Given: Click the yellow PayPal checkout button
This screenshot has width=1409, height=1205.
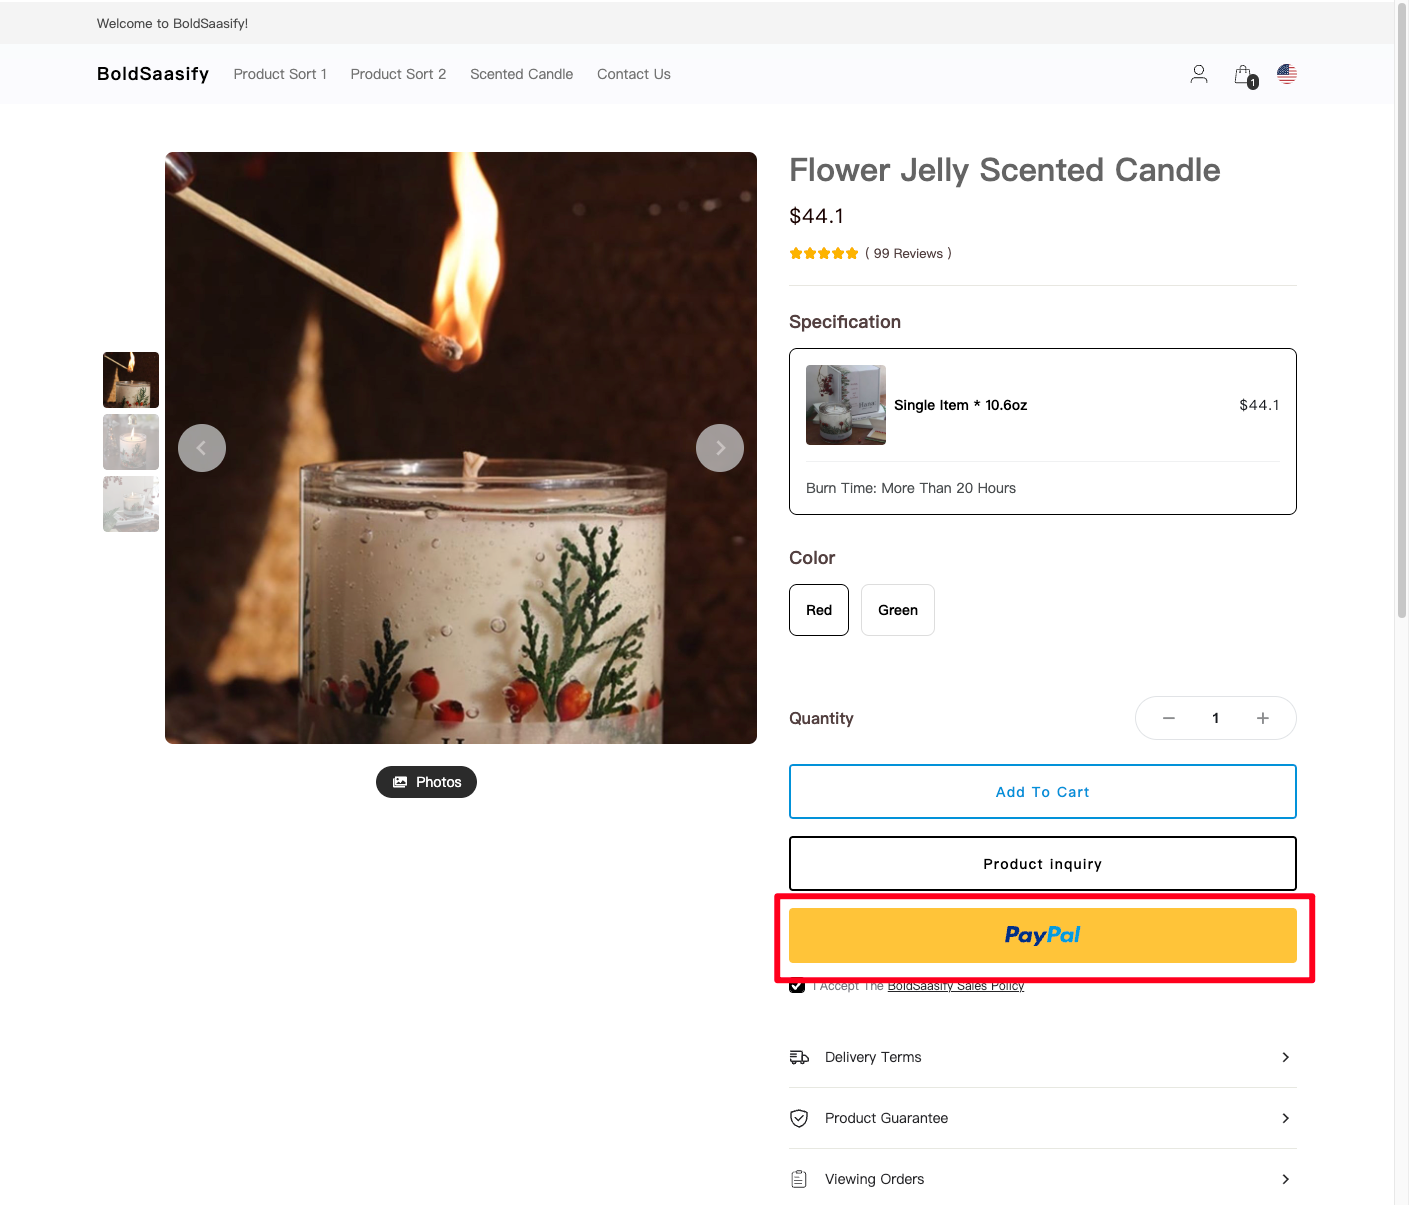Looking at the screenshot, I should pyautogui.click(x=1043, y=935).
